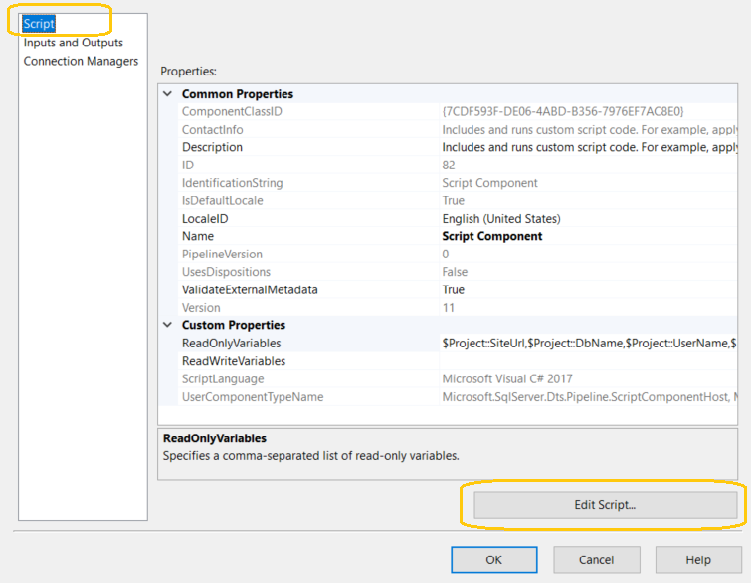
Task: Click the Edit Script button
Action: click(604, 505)
